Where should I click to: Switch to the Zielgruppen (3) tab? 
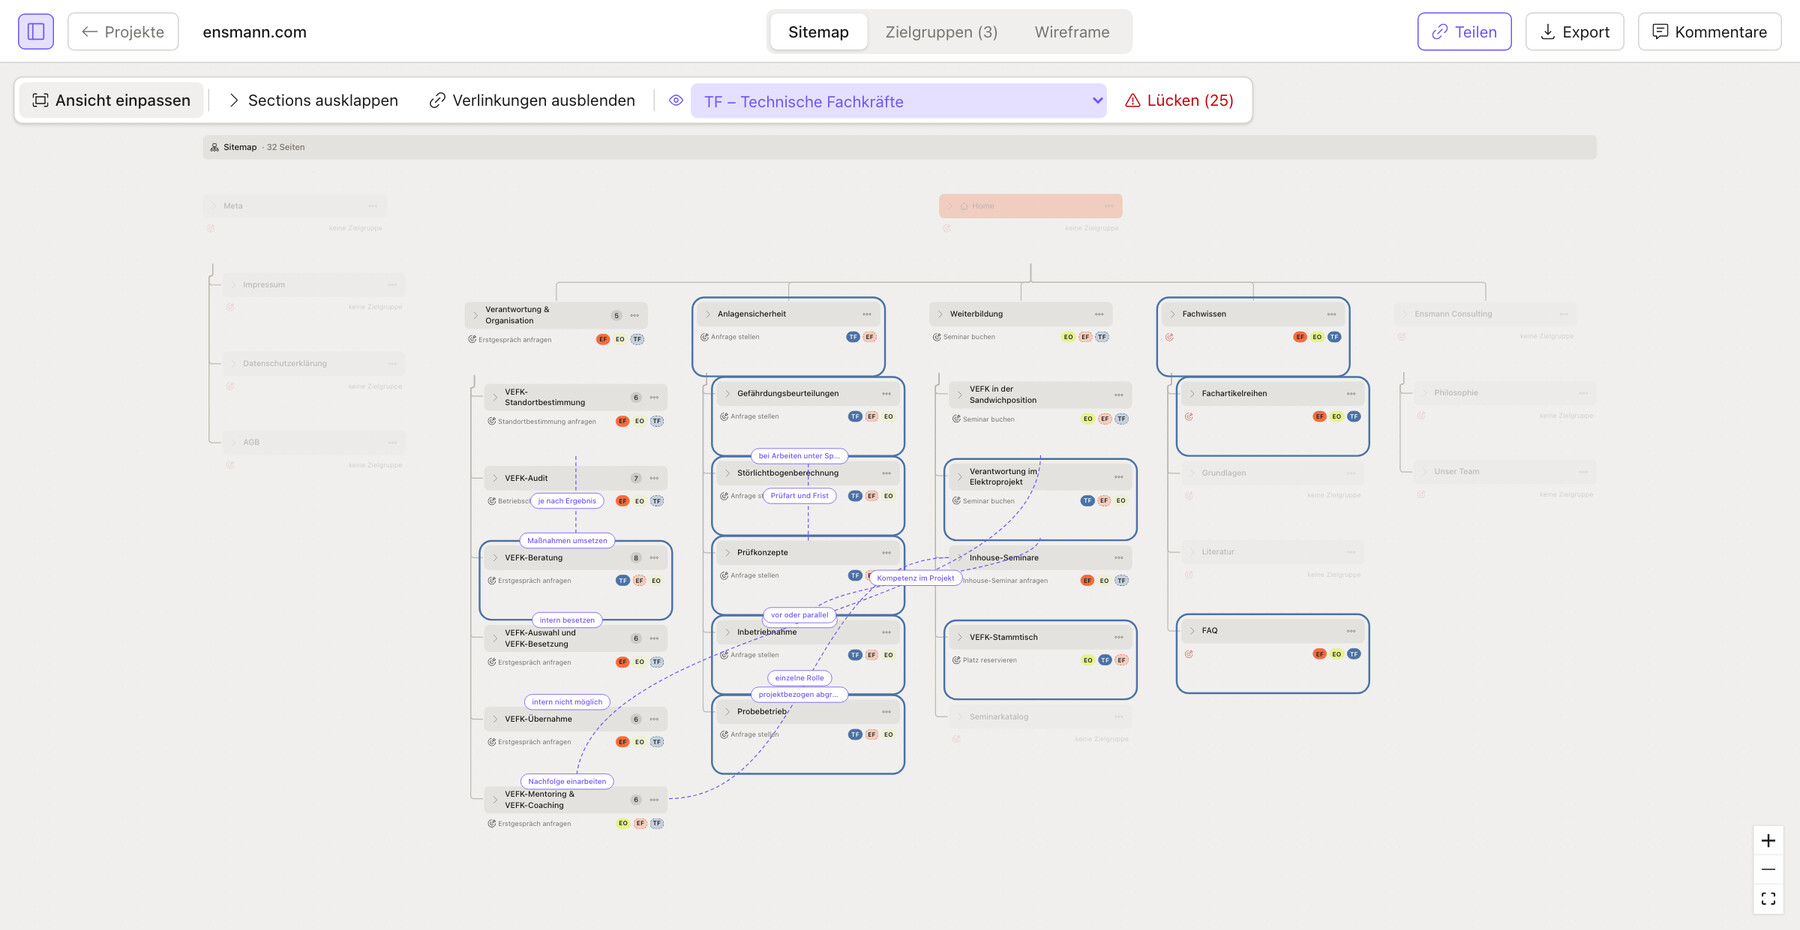(x=941, y=32)
